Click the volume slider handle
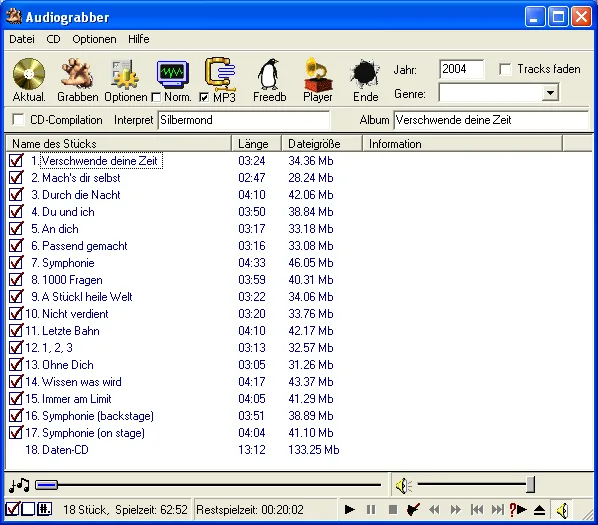The width and height of the screenshot is (598, 525). click(530, 485)
